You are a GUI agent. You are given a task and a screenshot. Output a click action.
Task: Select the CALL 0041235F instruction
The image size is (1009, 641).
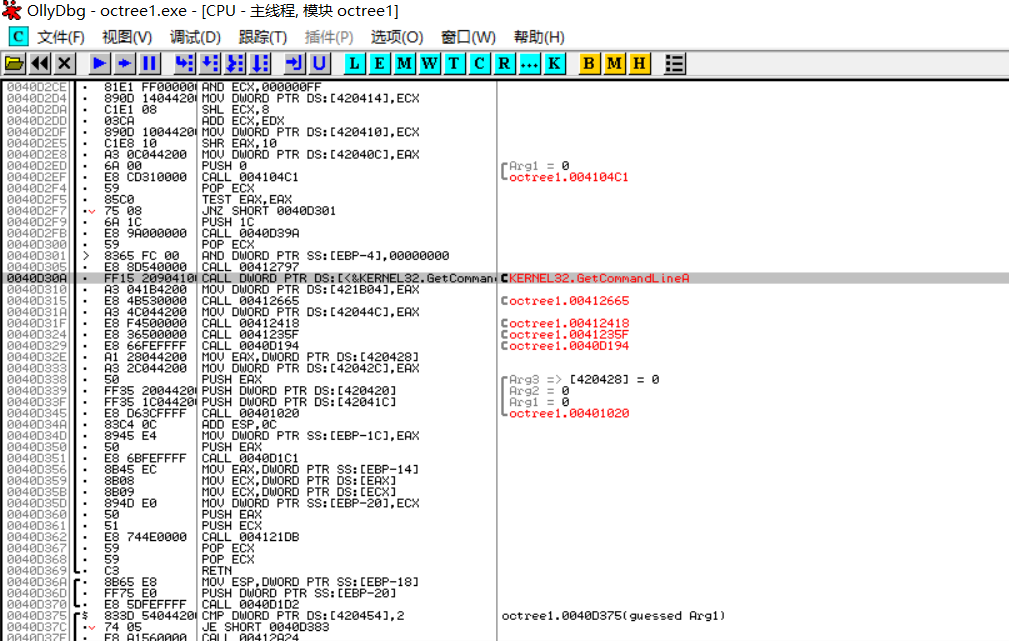coord(250,335)
